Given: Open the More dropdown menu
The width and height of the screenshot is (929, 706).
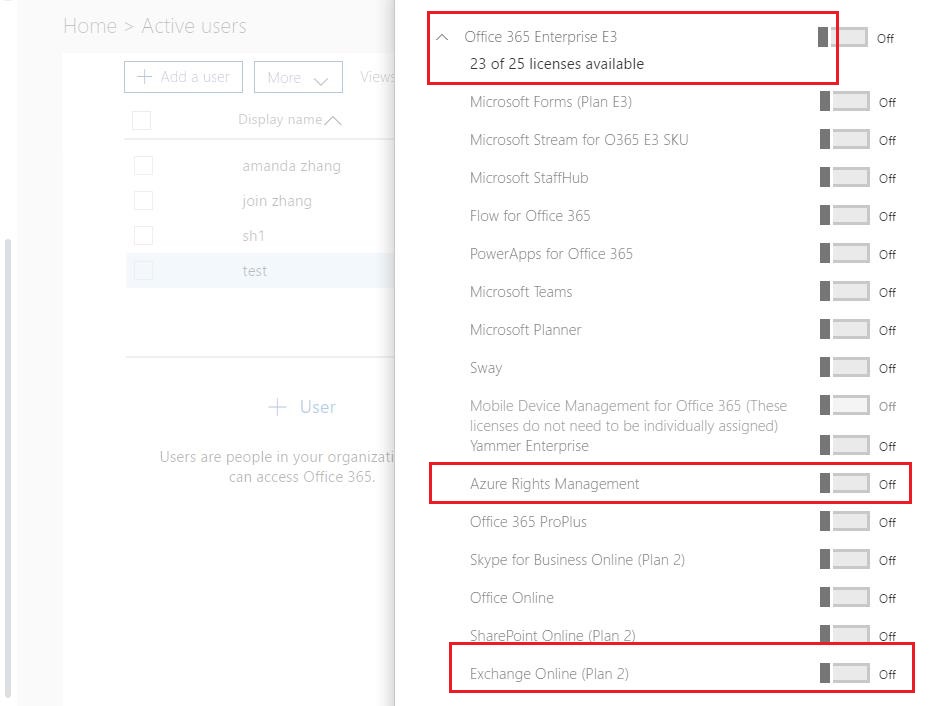Looking at the screenshot, I should pos(298,77).
